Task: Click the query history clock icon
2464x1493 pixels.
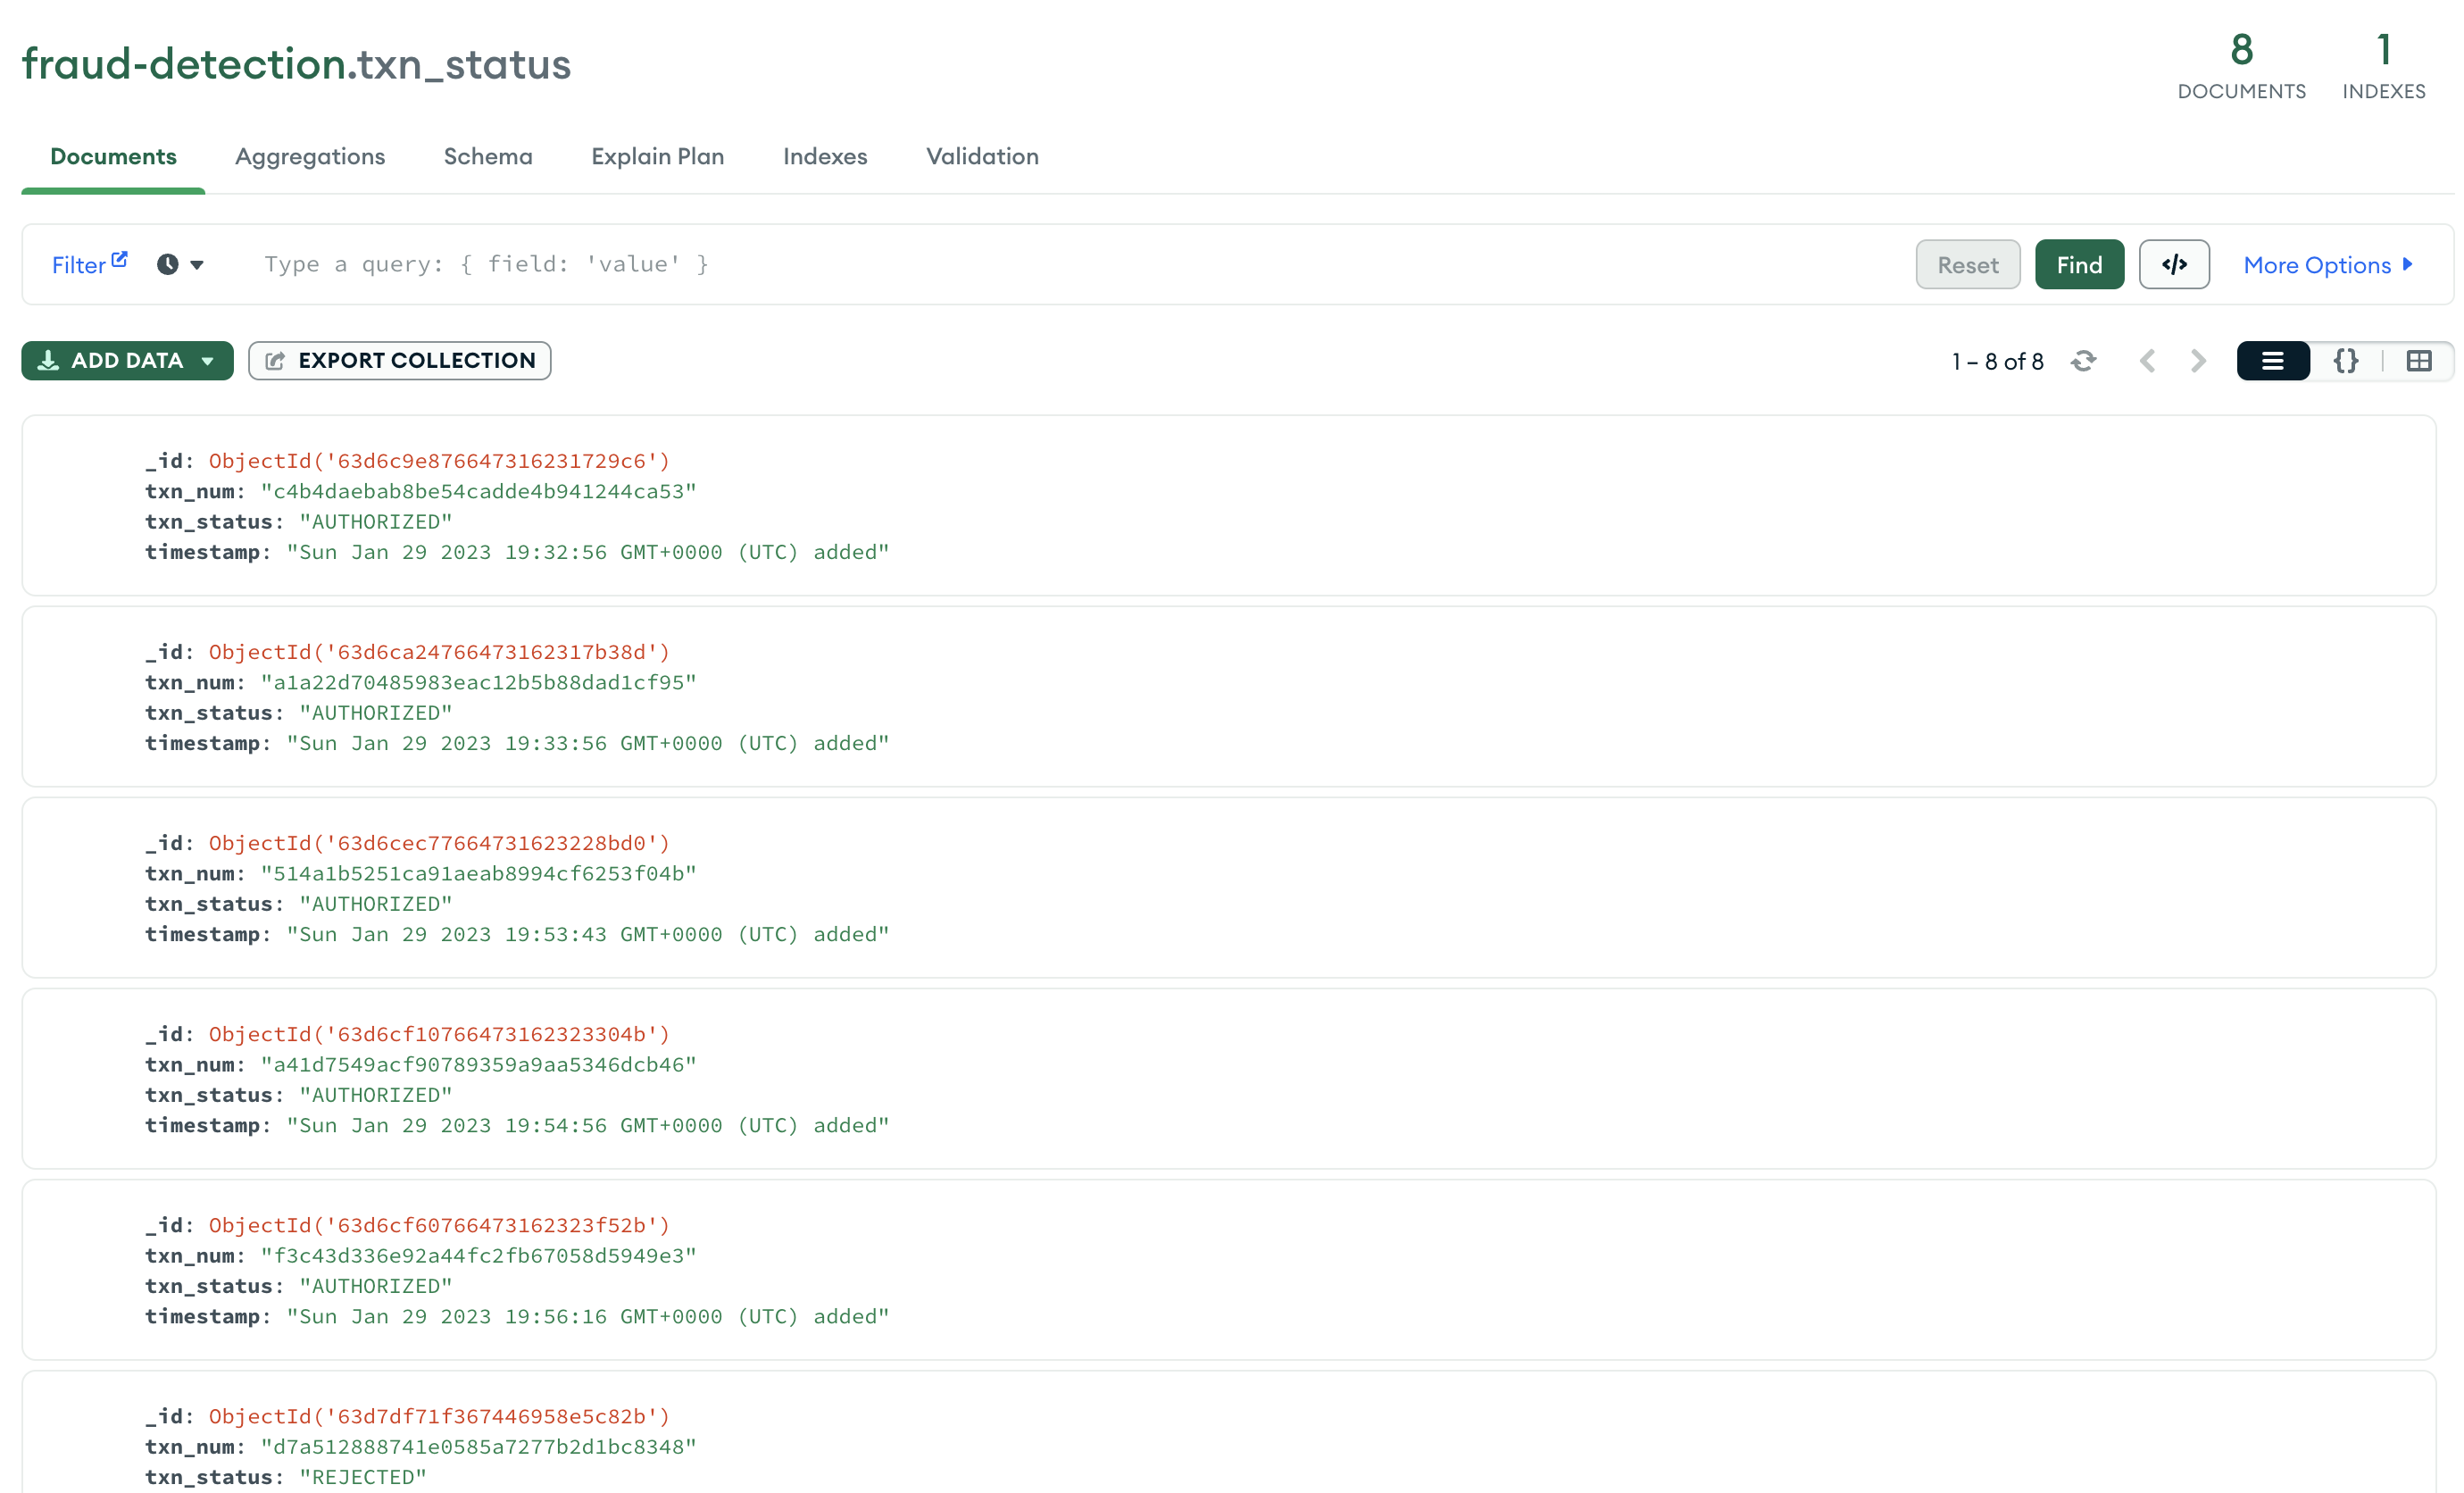Action: [167, 265]
